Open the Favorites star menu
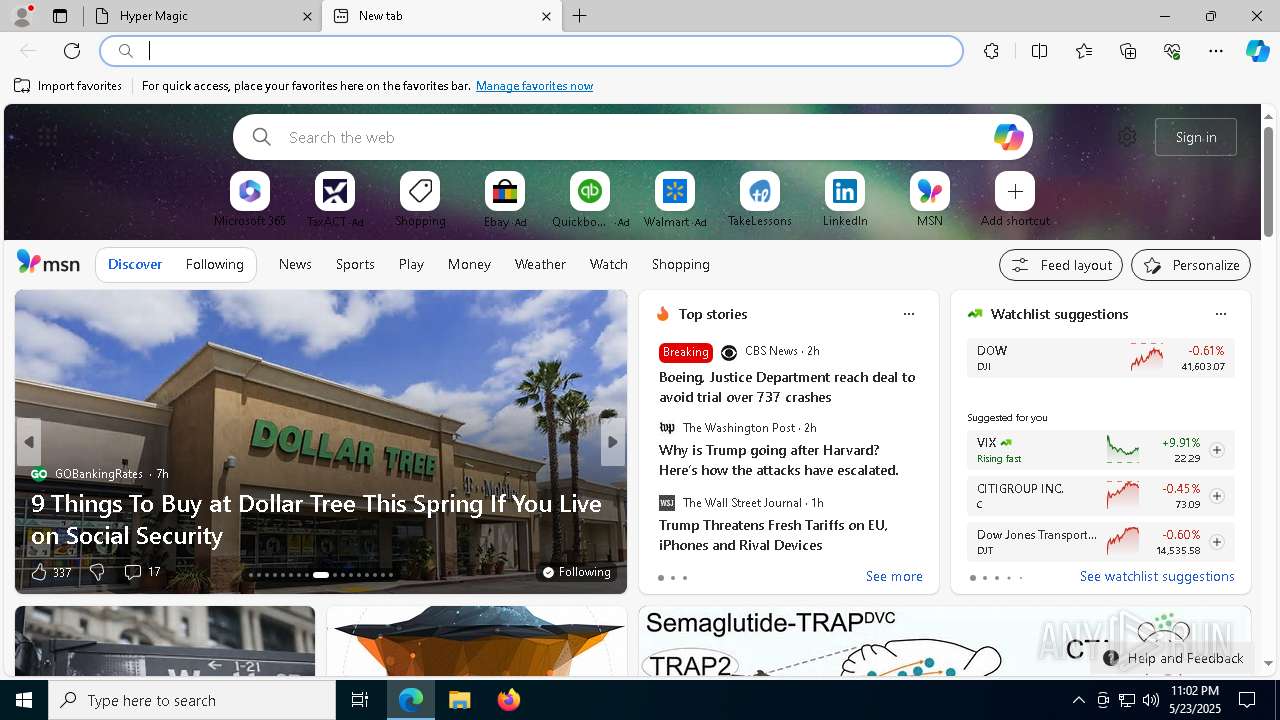This screenshot has height=720, width=1280. point(1084,51)
